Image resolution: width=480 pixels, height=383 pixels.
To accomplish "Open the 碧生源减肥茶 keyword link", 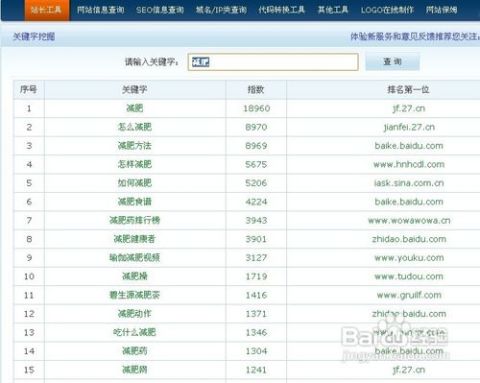I will point(135,295).
